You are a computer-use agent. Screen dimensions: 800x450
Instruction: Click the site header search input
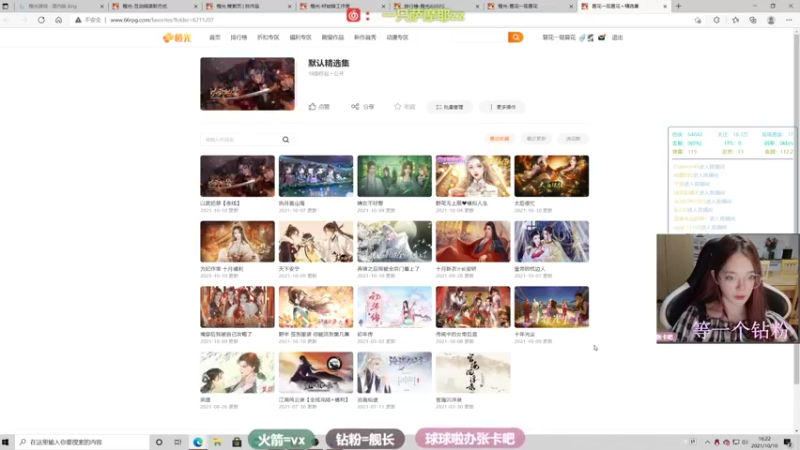(479, 37)
